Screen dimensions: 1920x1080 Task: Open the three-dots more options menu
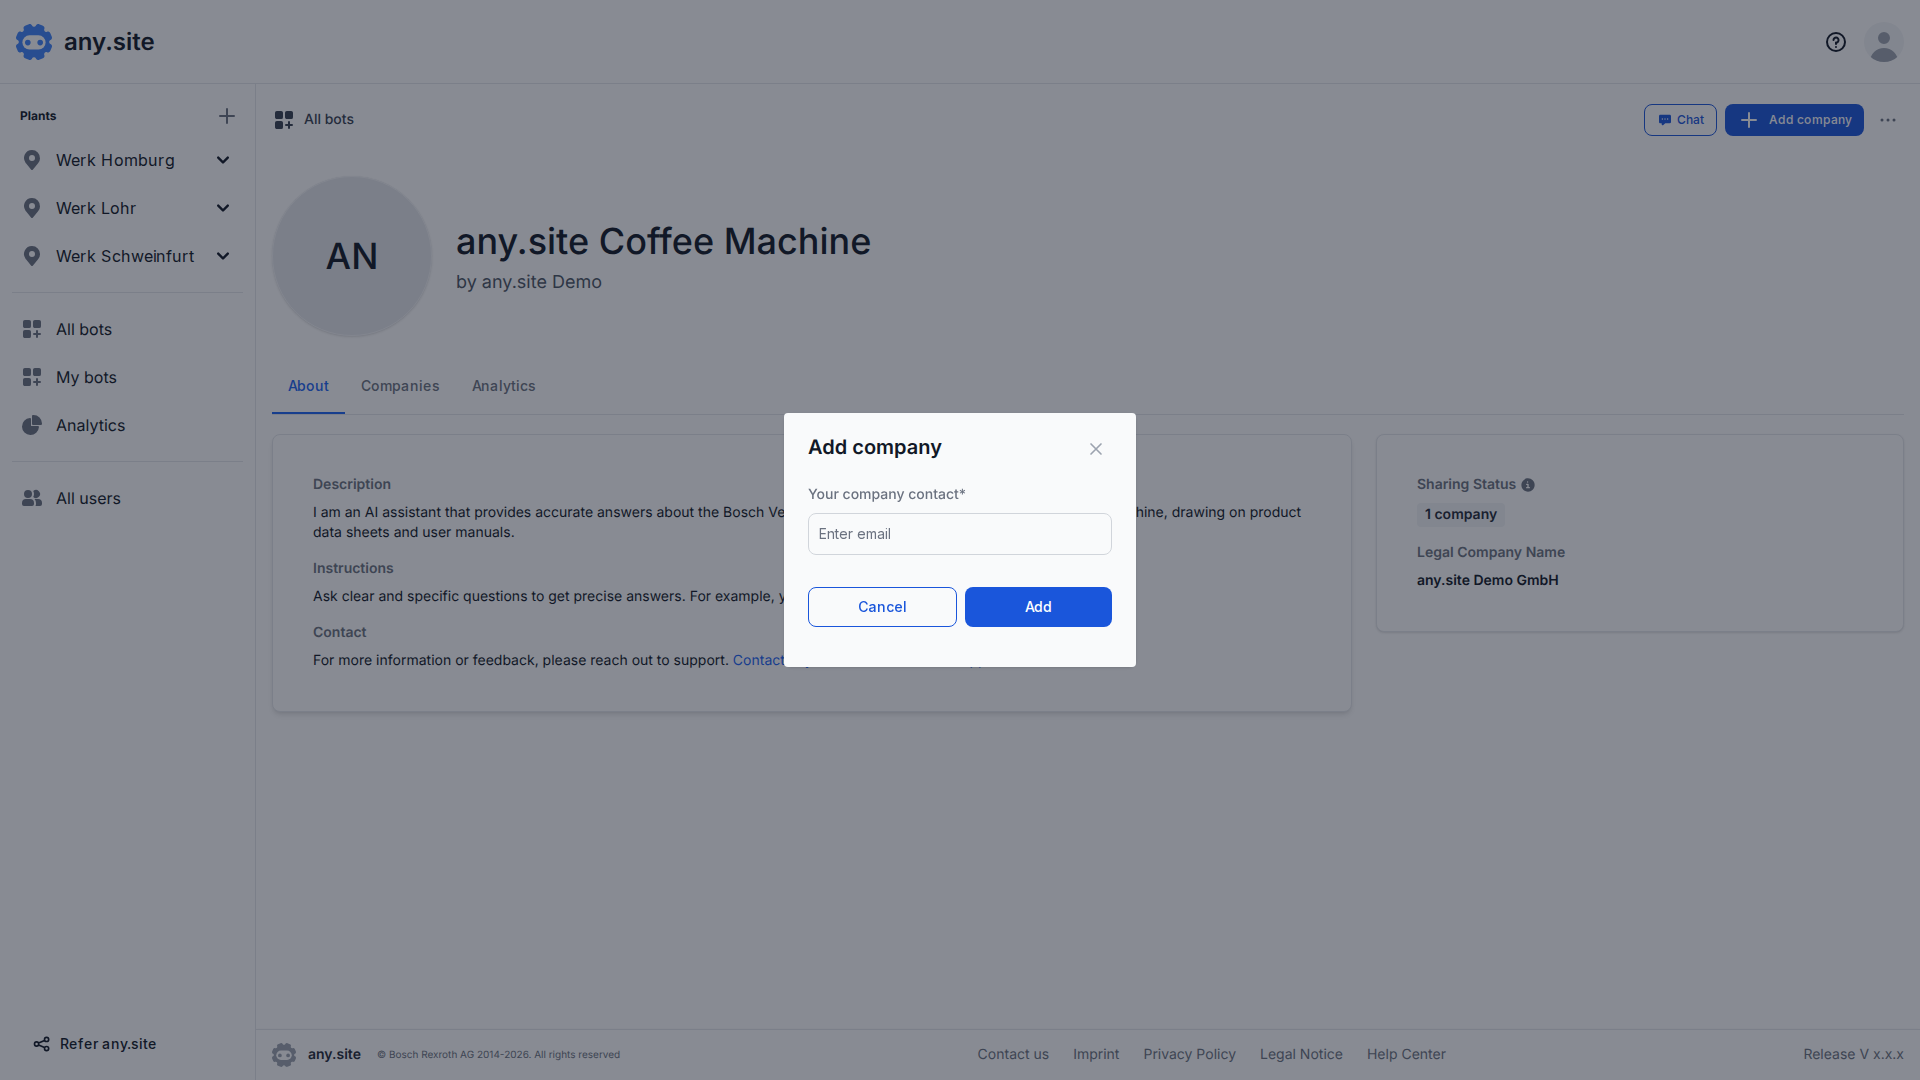pyautogui.click(x=1888, y=120)
